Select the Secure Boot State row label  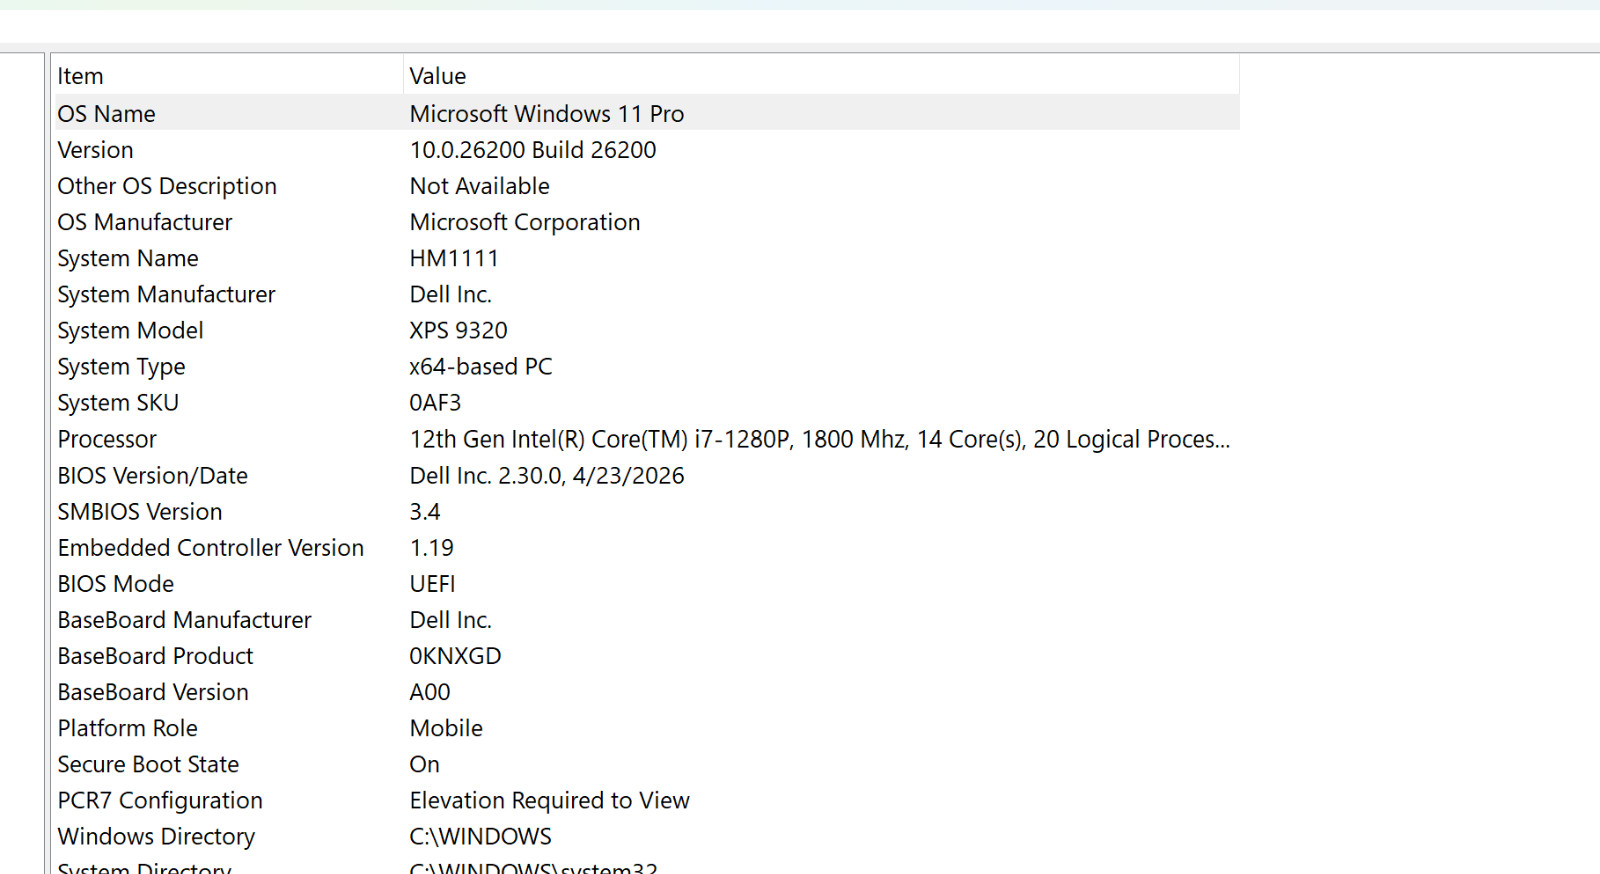click(x=148, y=764)
